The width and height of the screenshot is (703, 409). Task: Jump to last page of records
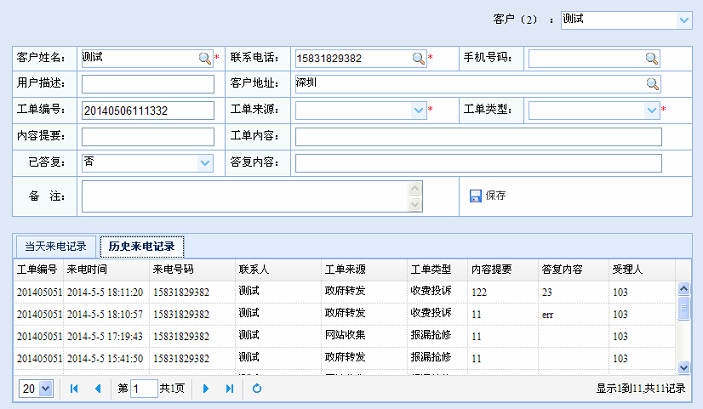229,388
